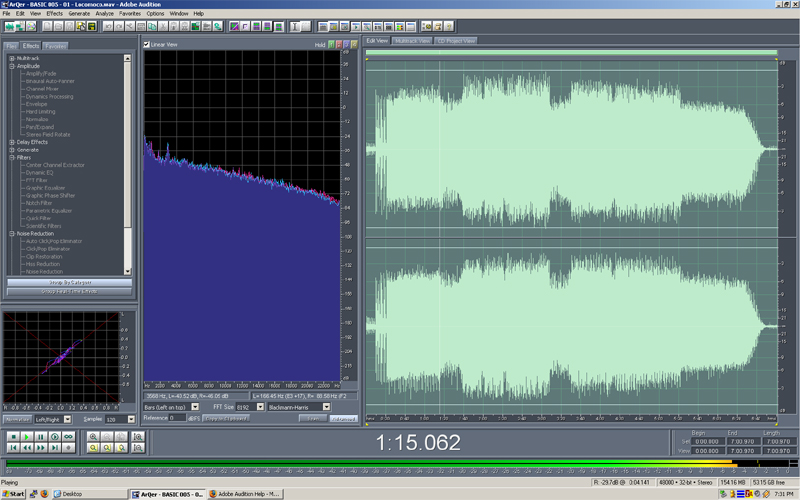
Task: Pause playback with the Pause button
Action: [x=41, y=437]
